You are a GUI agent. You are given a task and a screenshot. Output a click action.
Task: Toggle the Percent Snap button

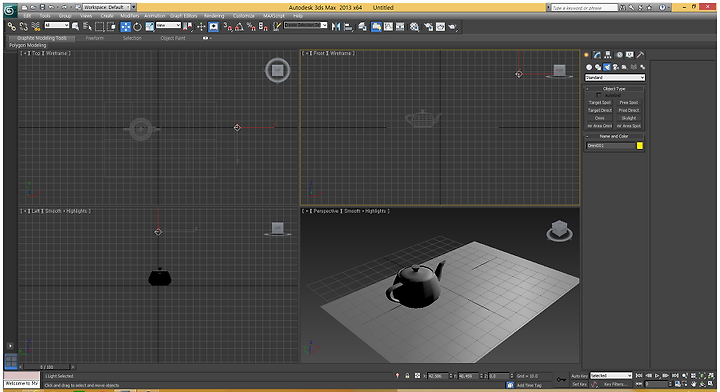(x=251, y=27)
